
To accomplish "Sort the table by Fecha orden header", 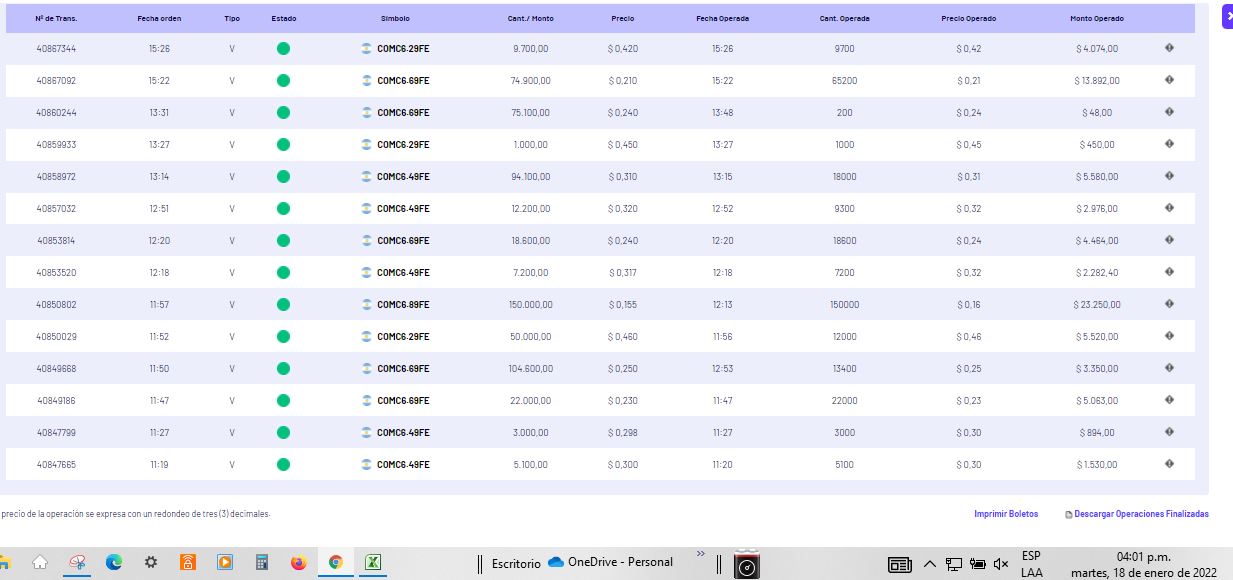I will point(159,19).
